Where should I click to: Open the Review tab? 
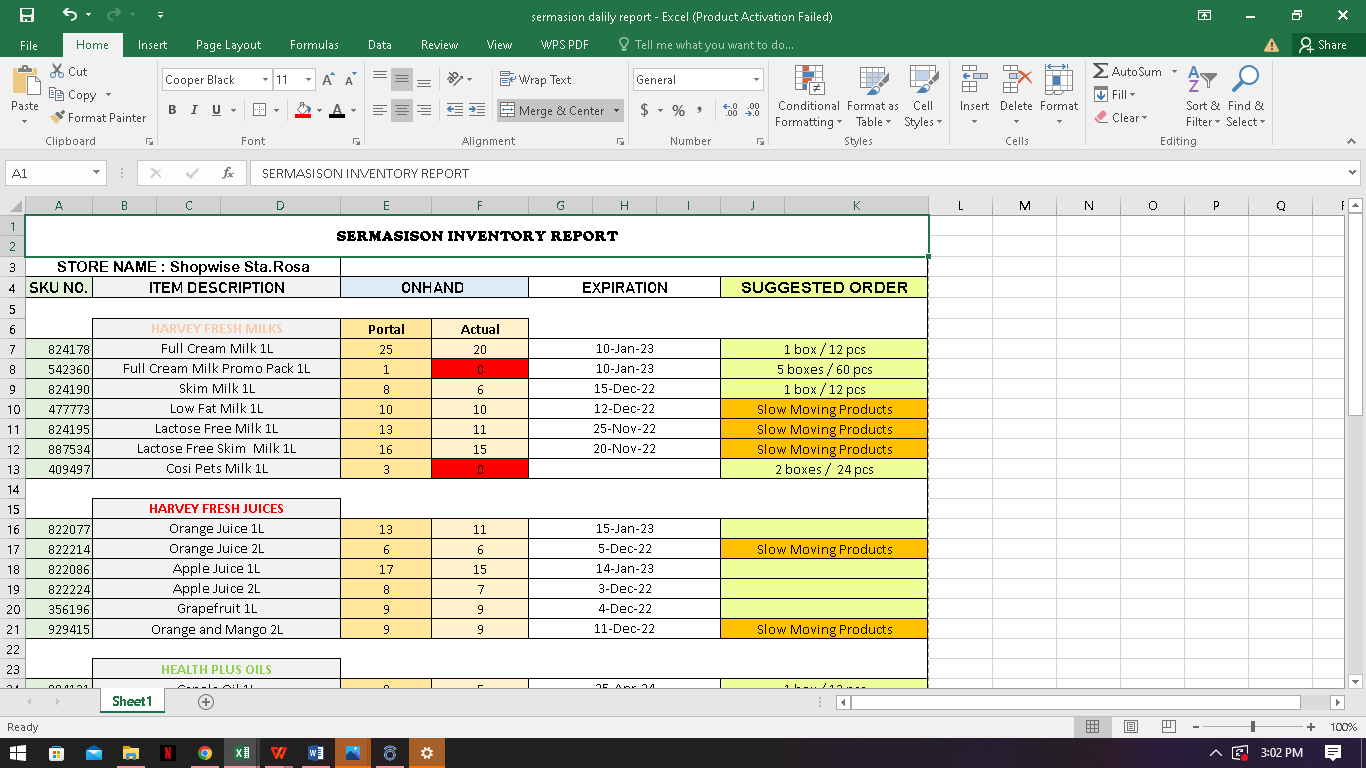(x=439, y=45)
